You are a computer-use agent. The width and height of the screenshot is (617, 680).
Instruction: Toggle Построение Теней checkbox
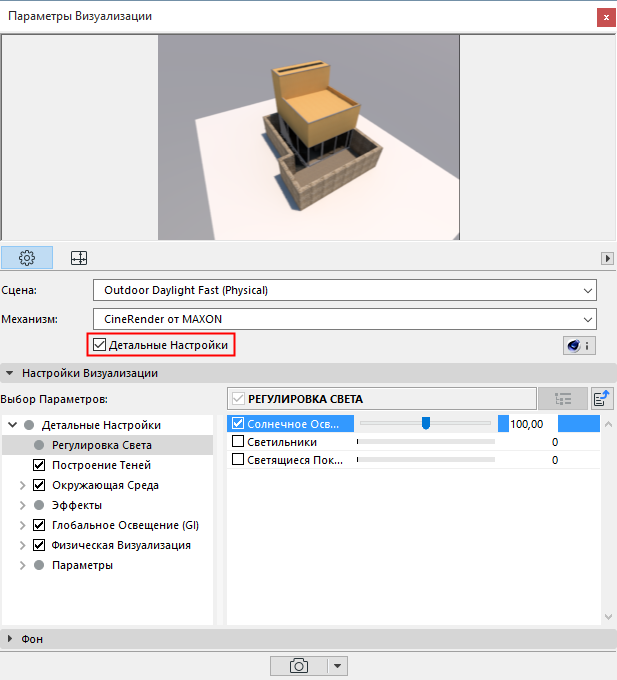tap(39, 465)
